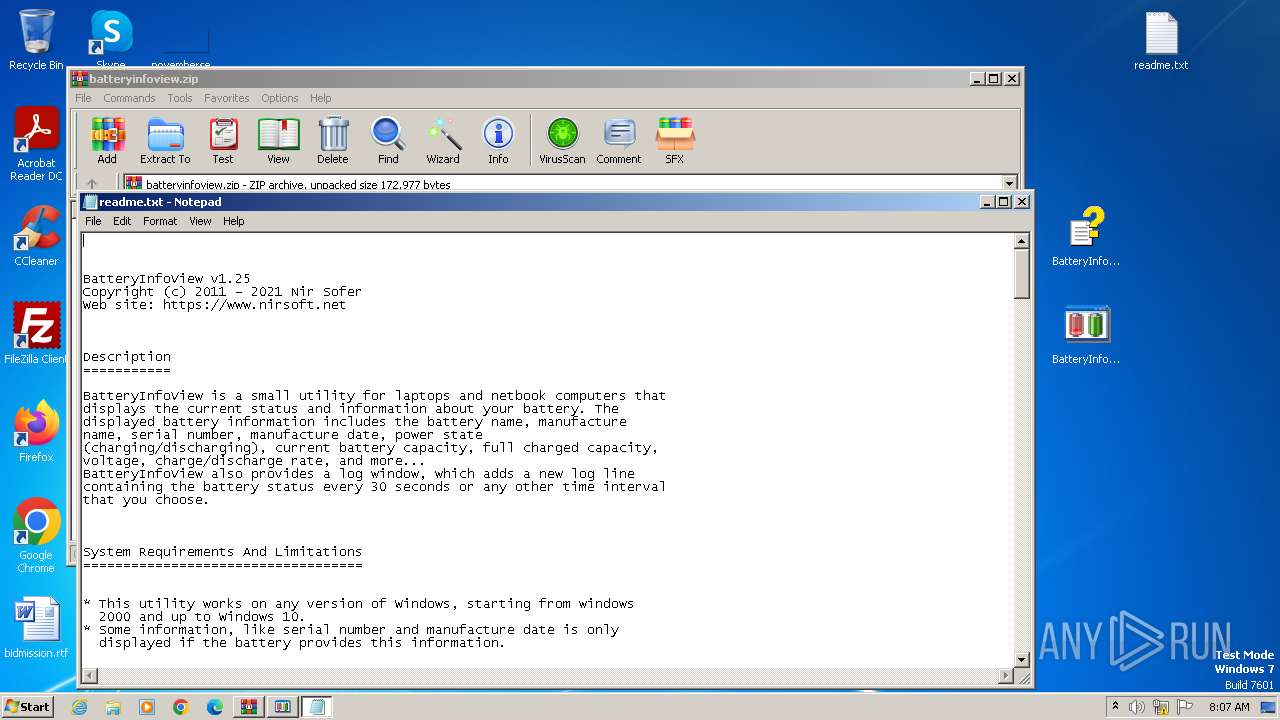
Task: Click Notepad vertical scrollbar thumb
Action: point(1022,274)
